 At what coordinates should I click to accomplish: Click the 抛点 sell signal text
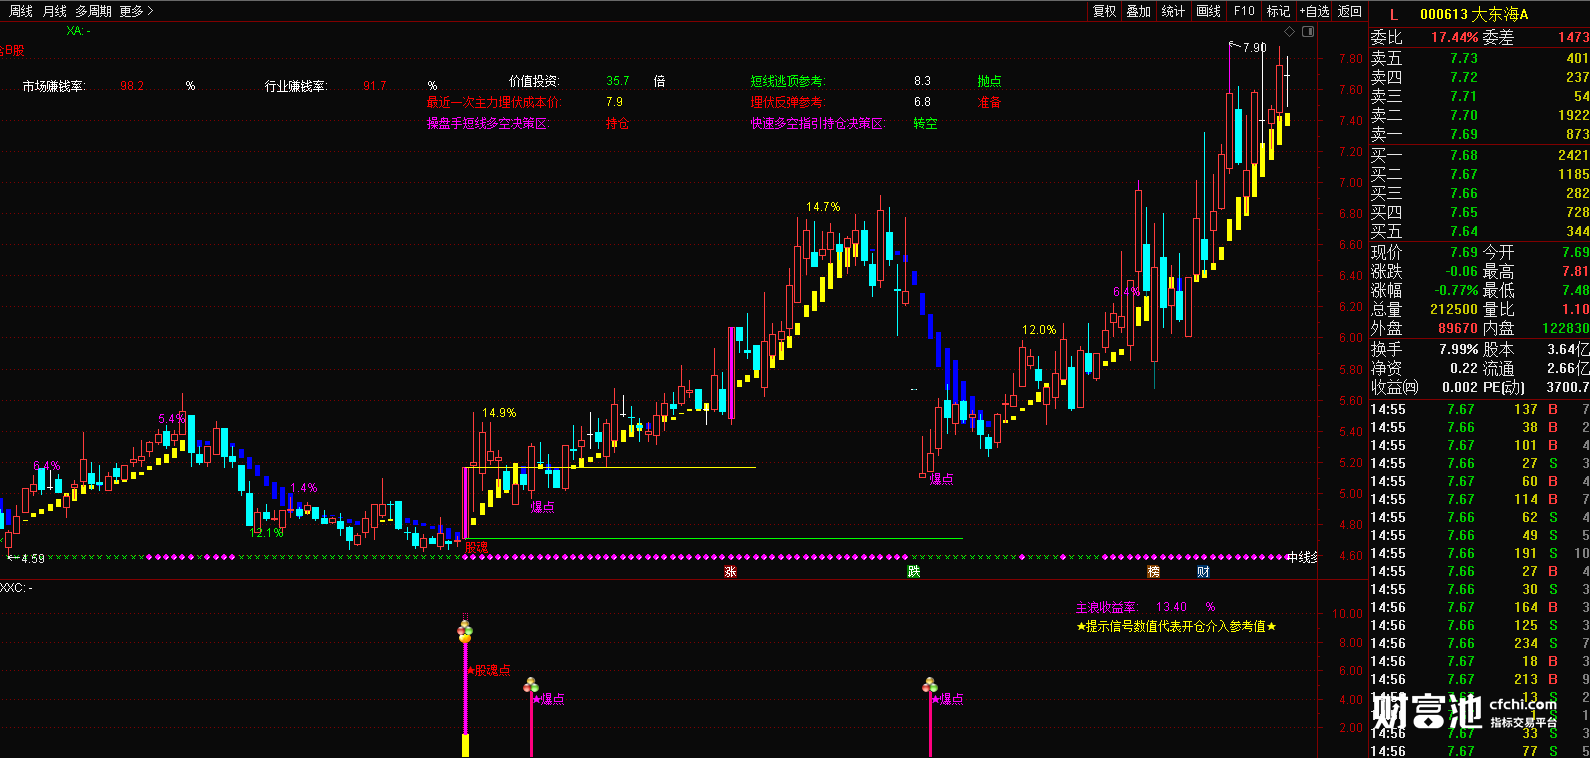(x=989, y=81)
